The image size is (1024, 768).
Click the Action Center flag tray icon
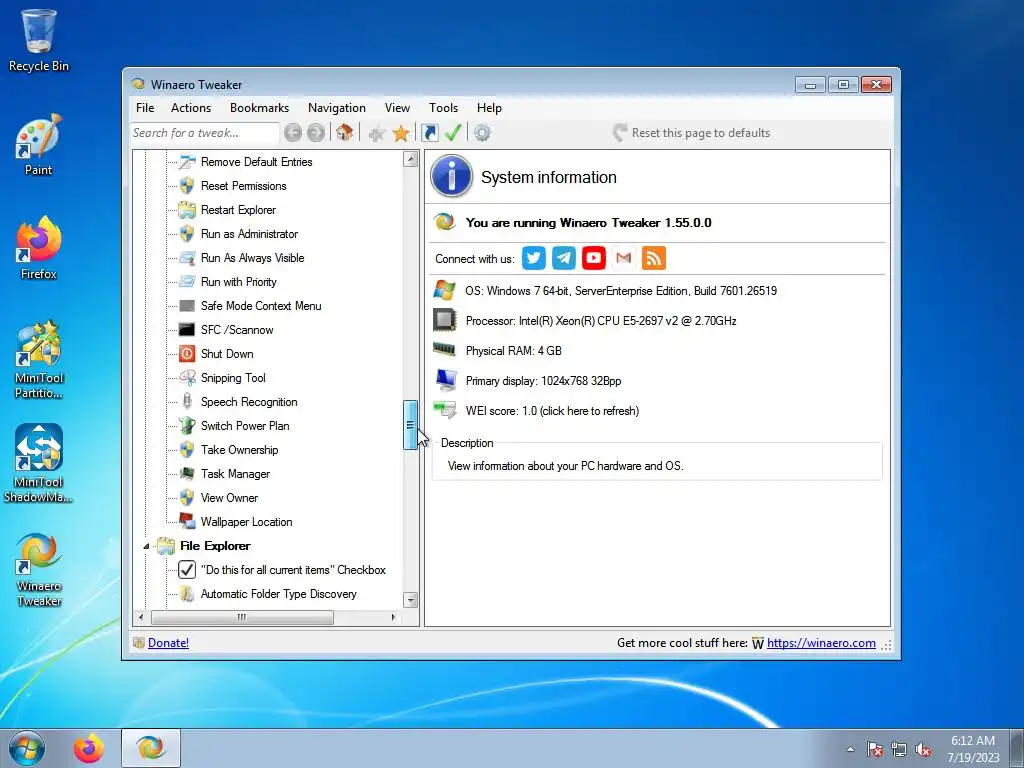(x=874, y=750)
